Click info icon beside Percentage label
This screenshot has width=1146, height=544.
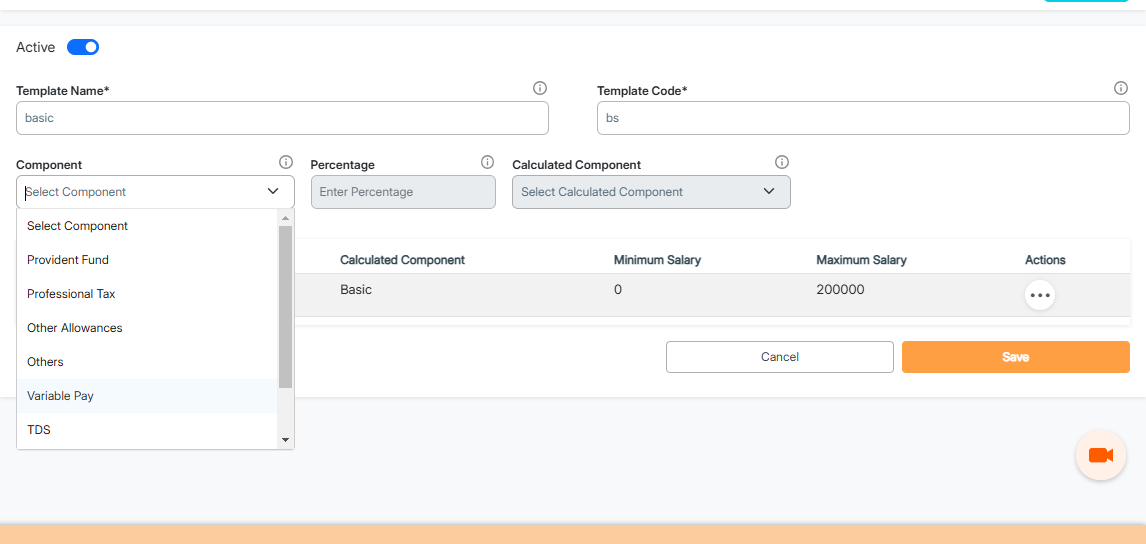488,162
